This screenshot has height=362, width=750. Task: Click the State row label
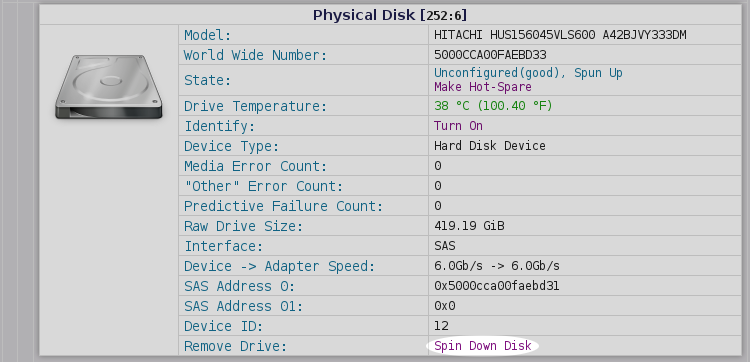(x=208, y=80)
